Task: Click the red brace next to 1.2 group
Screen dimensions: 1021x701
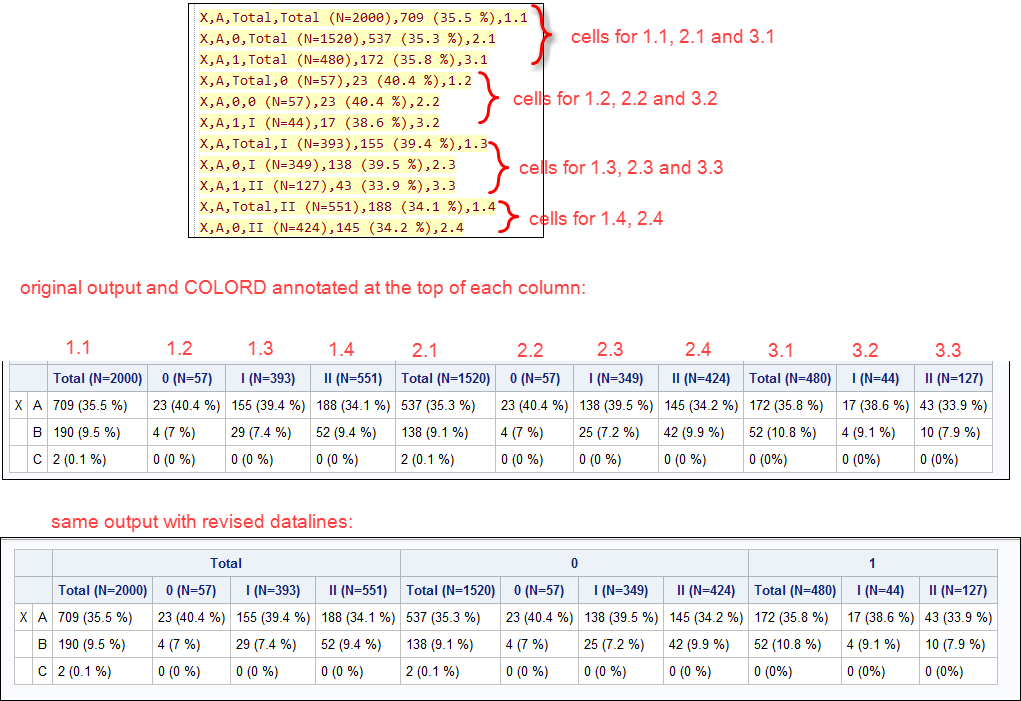Action: tap(490, 99)
